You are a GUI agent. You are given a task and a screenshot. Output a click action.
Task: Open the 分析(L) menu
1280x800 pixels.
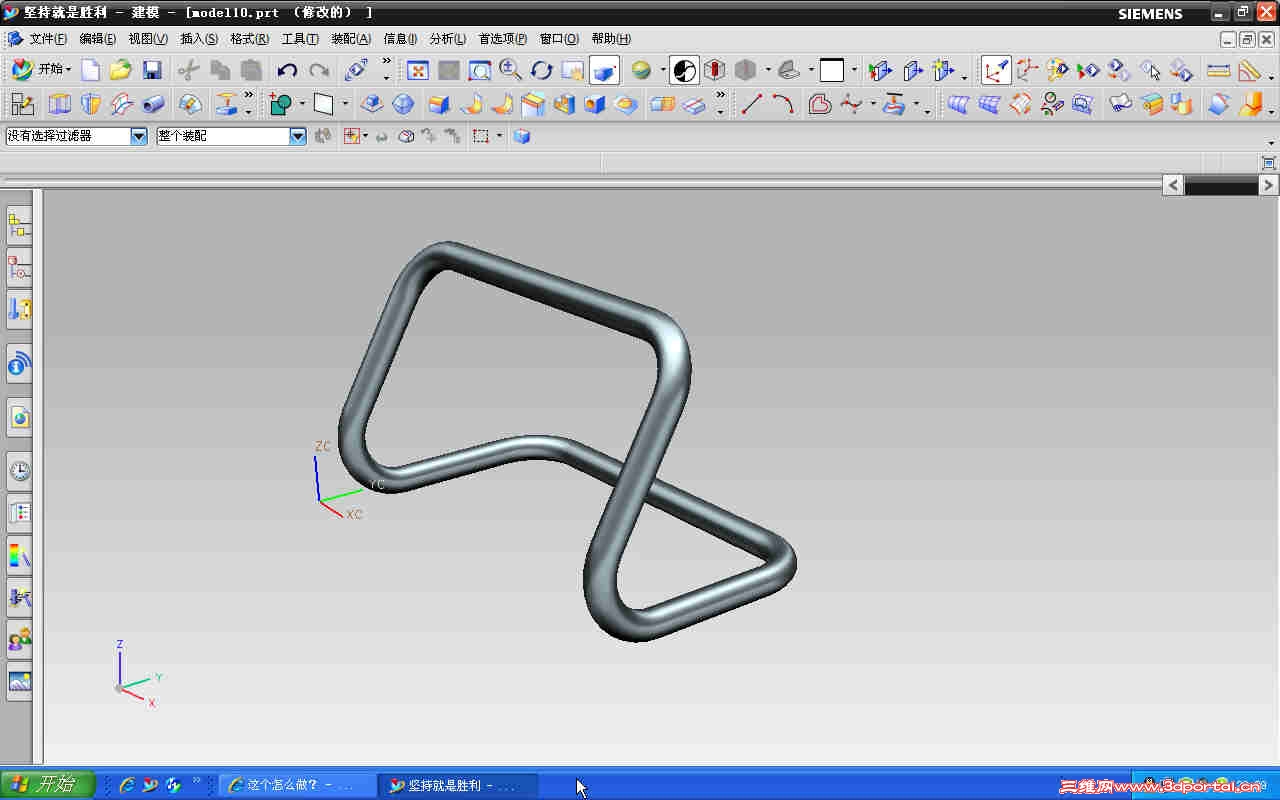447,39
